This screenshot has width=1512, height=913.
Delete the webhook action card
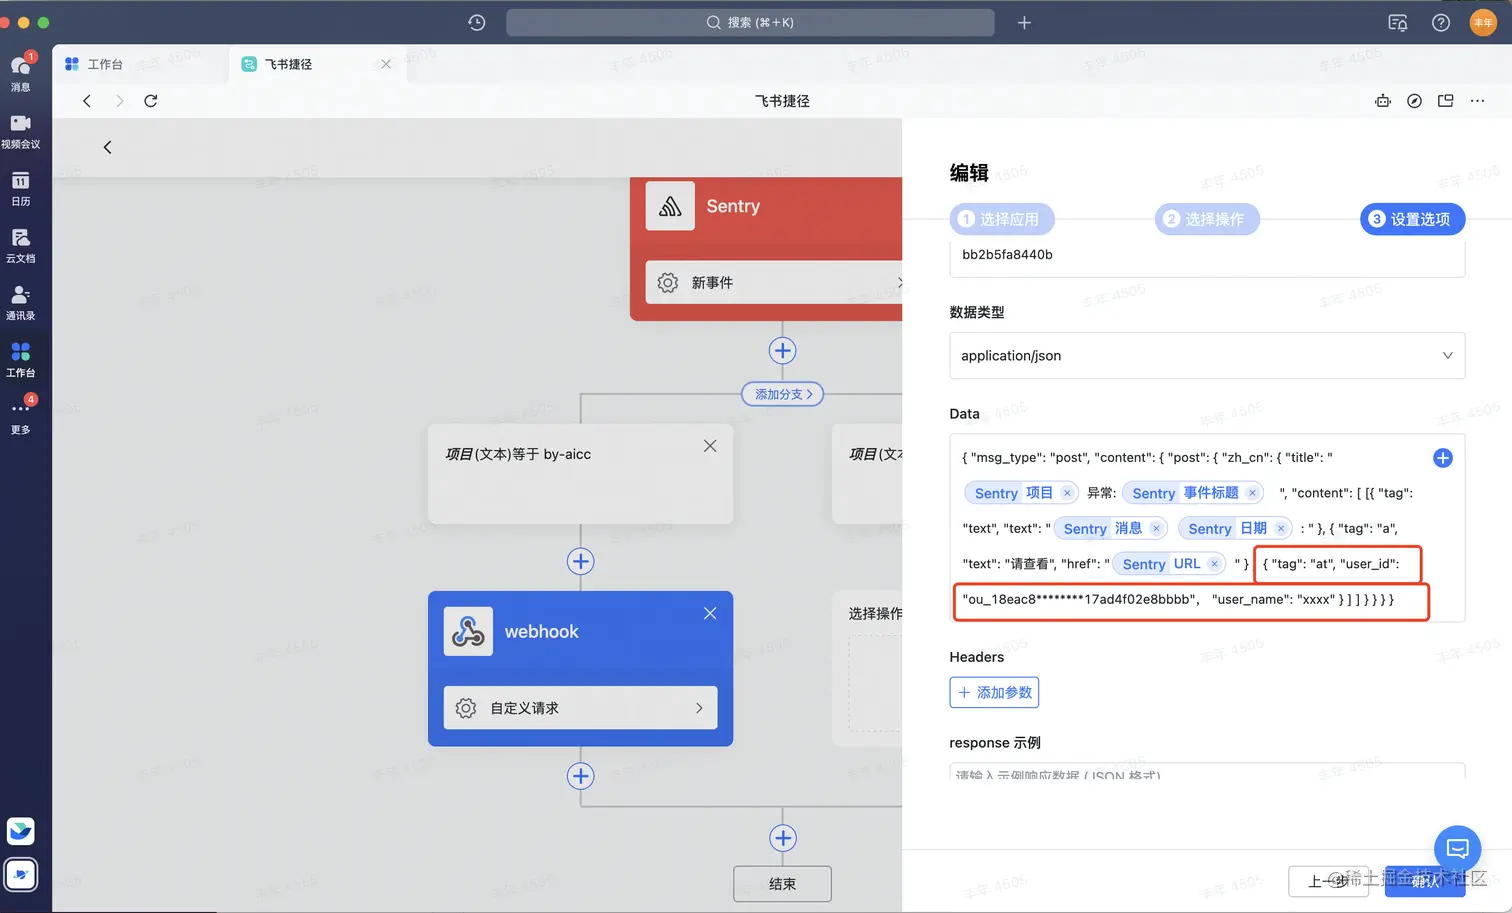(710, 613)
